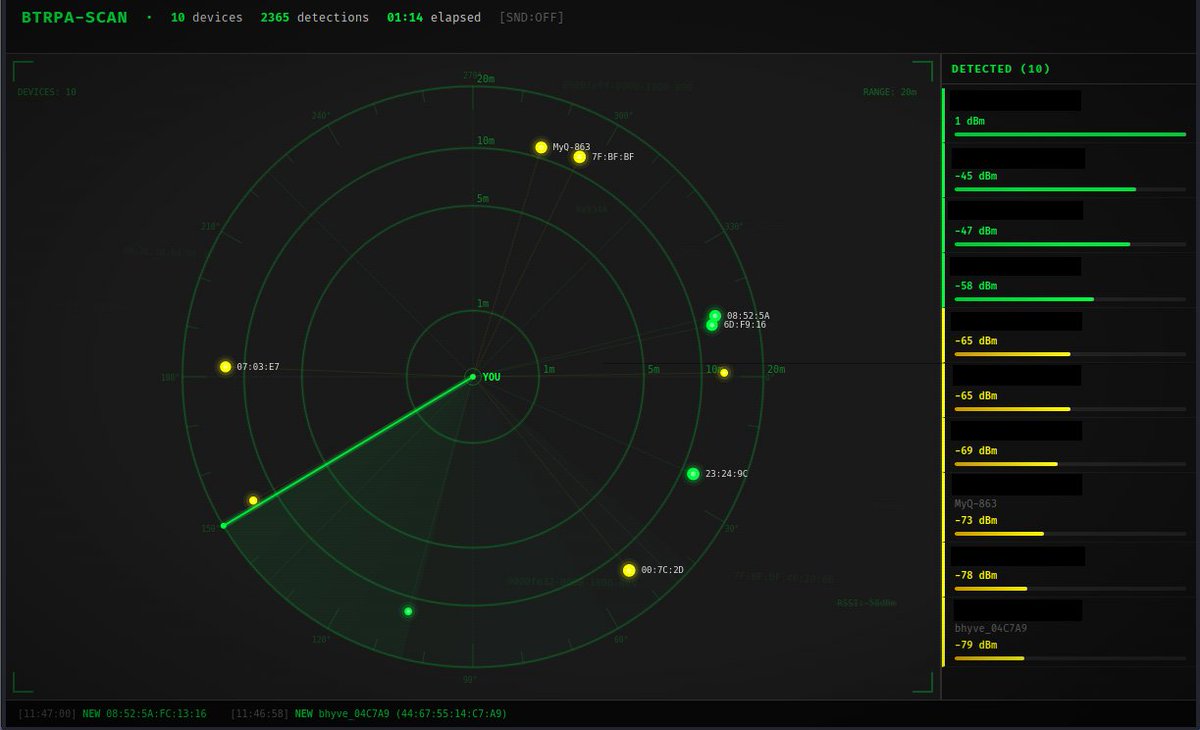Open the -69 dBm device row
Screen dimensions: 1200x730
(1067, 444)
